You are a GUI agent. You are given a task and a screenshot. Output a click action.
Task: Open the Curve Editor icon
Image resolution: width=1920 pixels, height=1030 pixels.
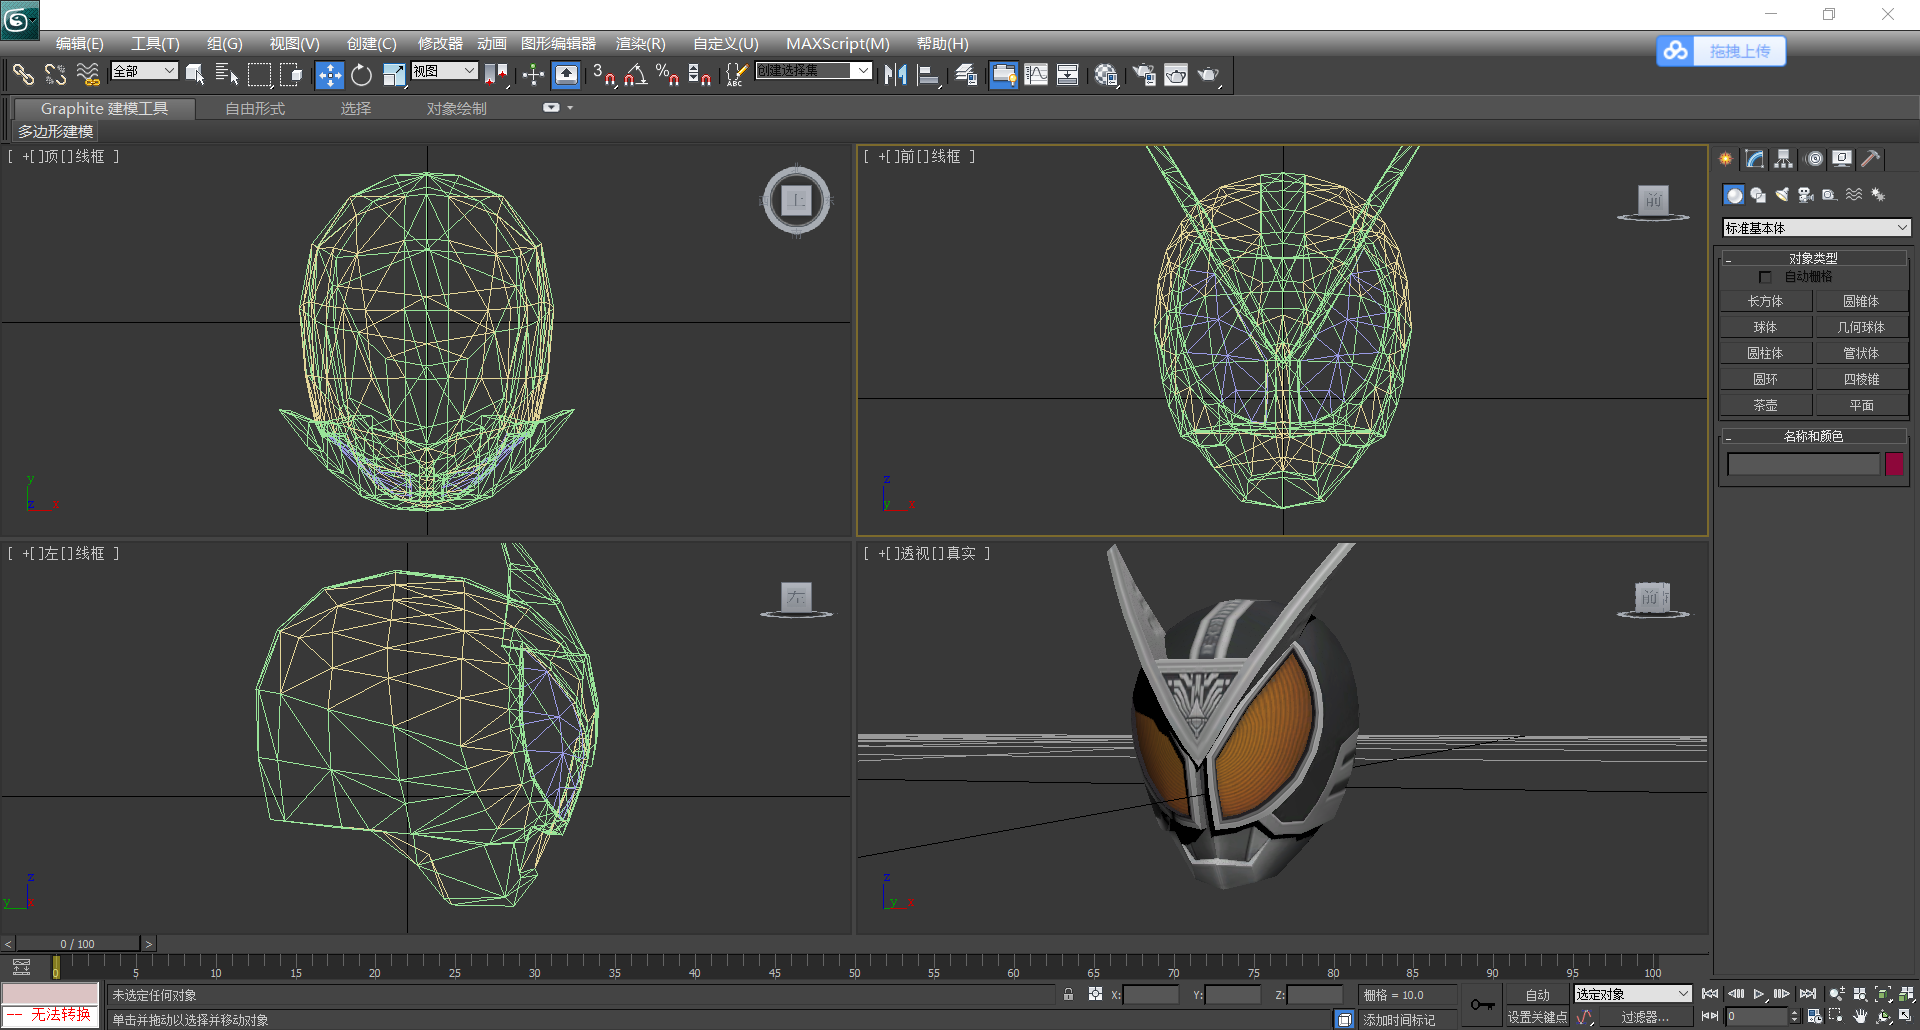(1036, 75)
